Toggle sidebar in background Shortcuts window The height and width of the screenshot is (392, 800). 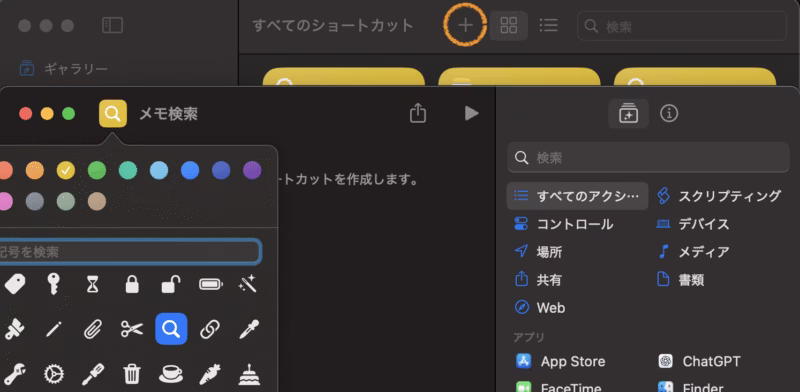click(x=112, y=26)
